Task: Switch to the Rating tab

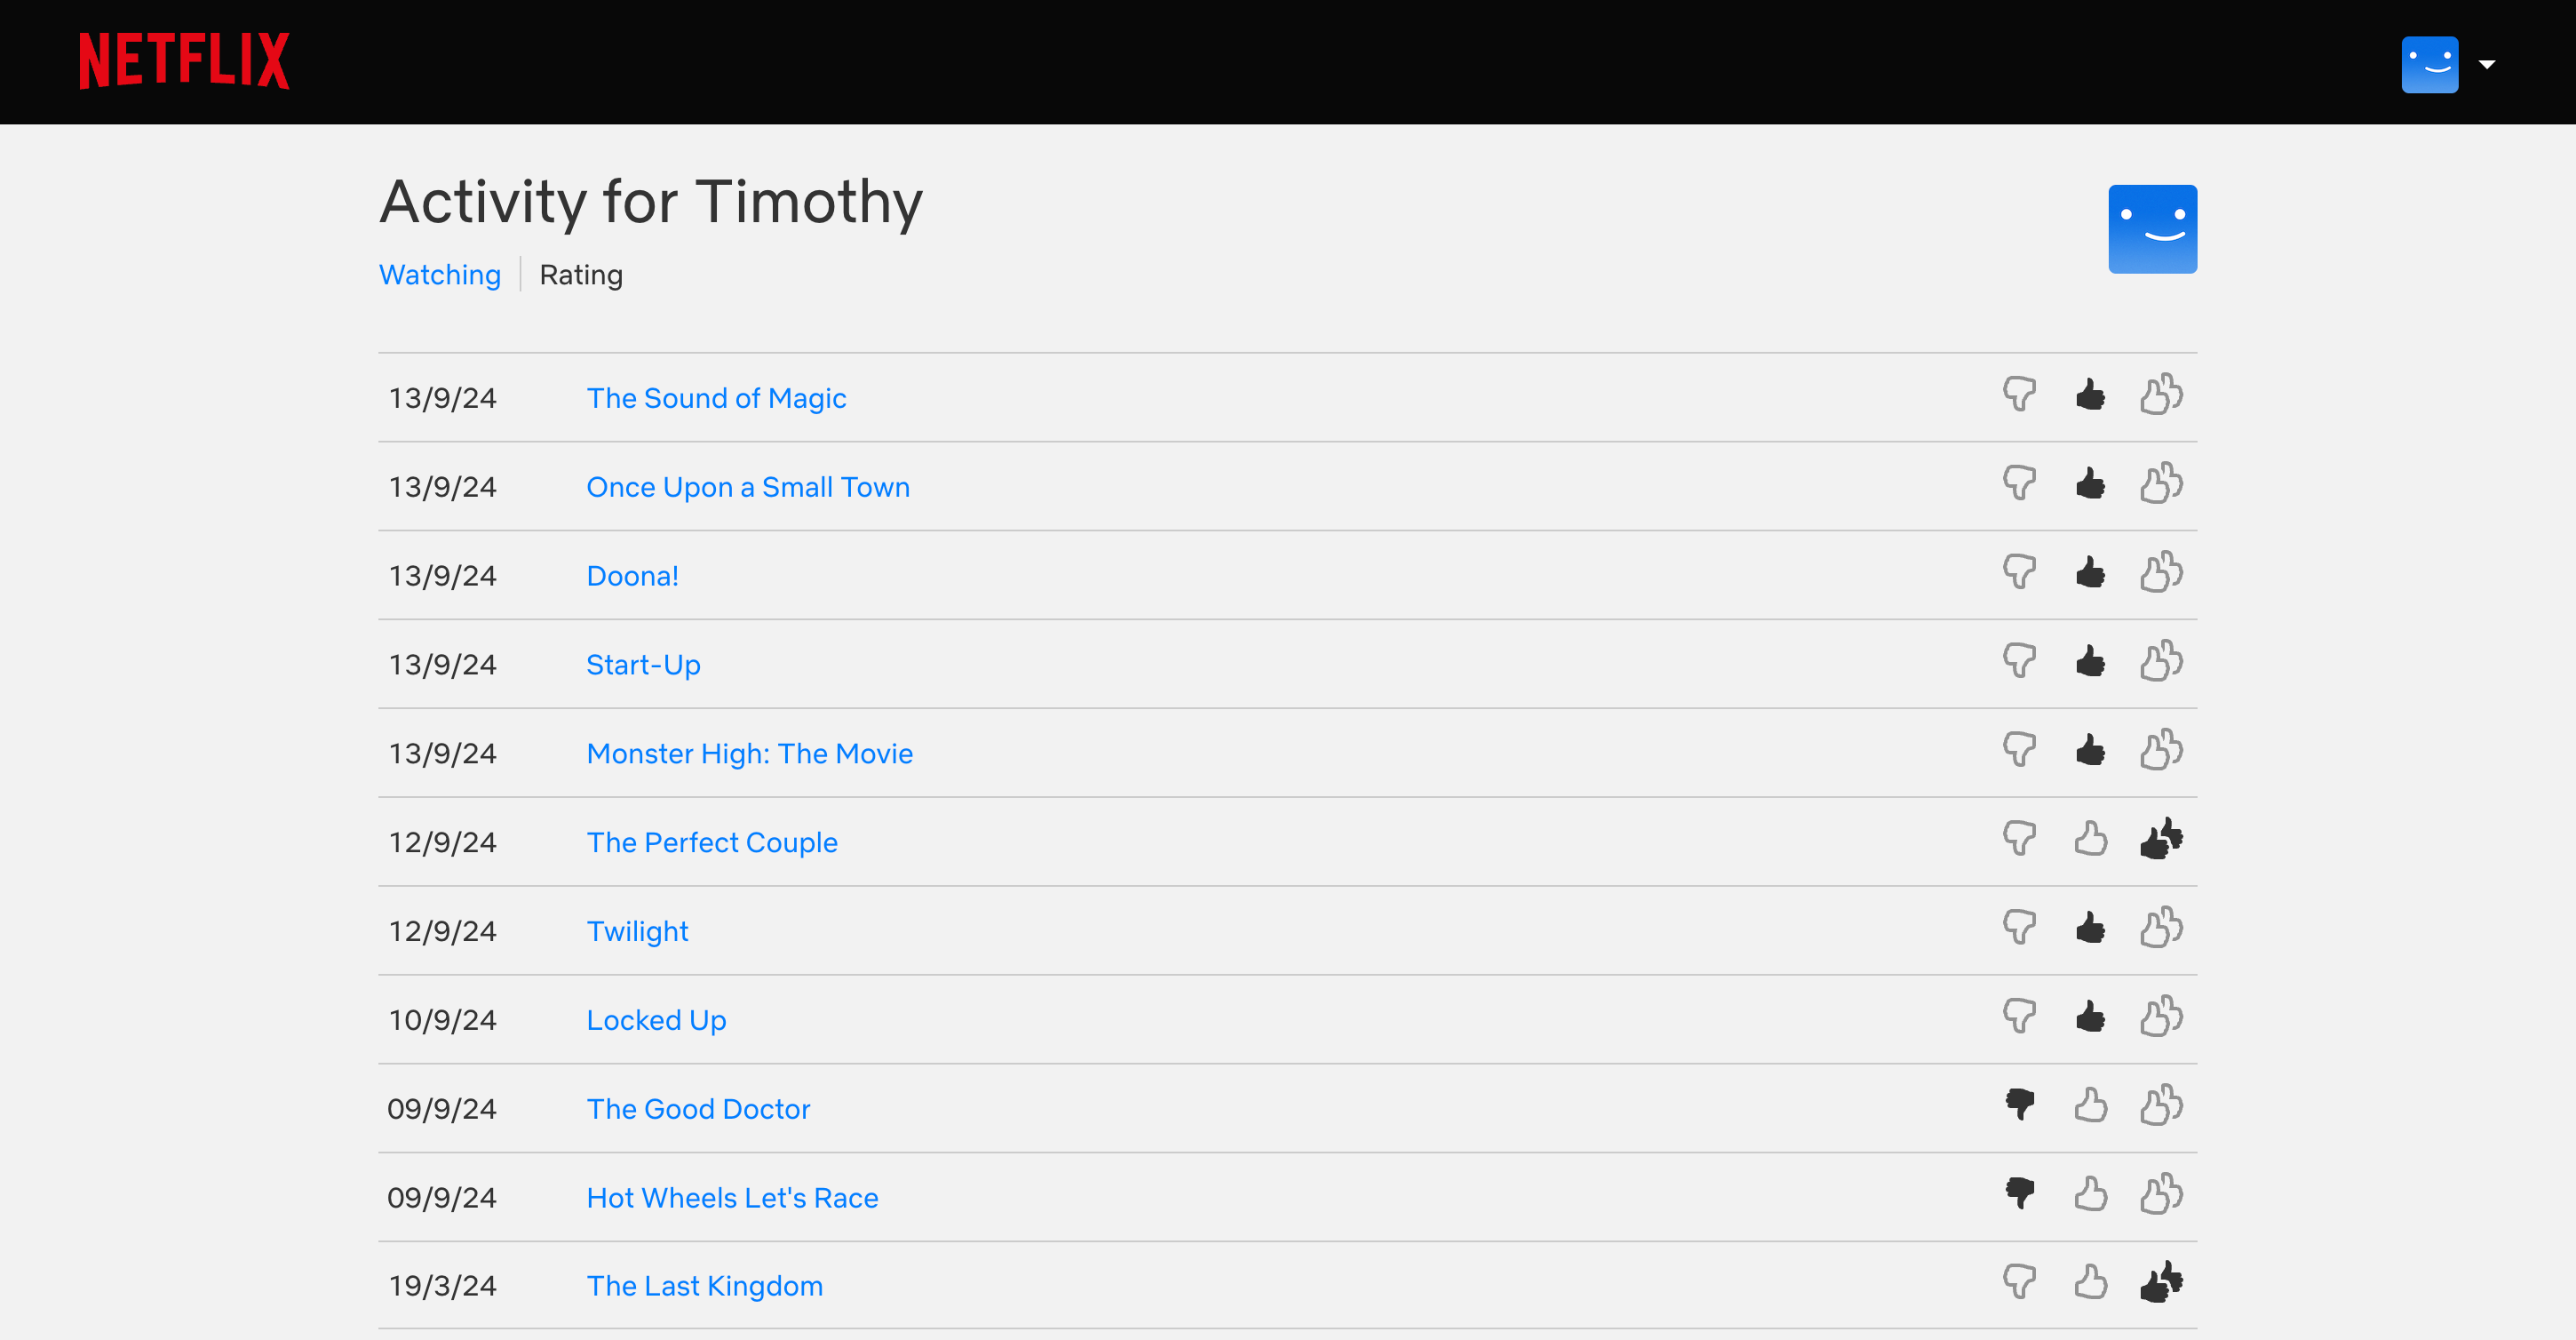Action: (579, 275)
